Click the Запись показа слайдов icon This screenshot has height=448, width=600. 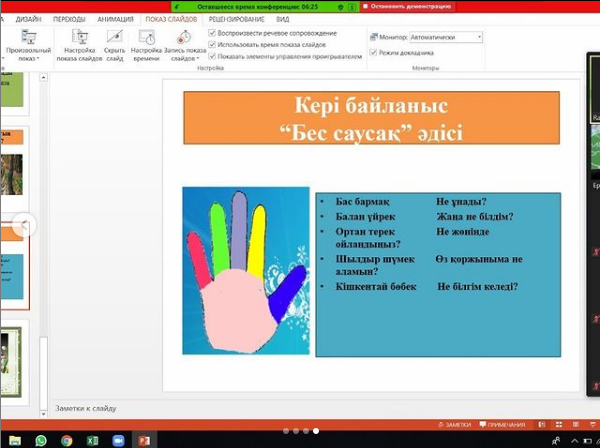(x=184, y=39)
